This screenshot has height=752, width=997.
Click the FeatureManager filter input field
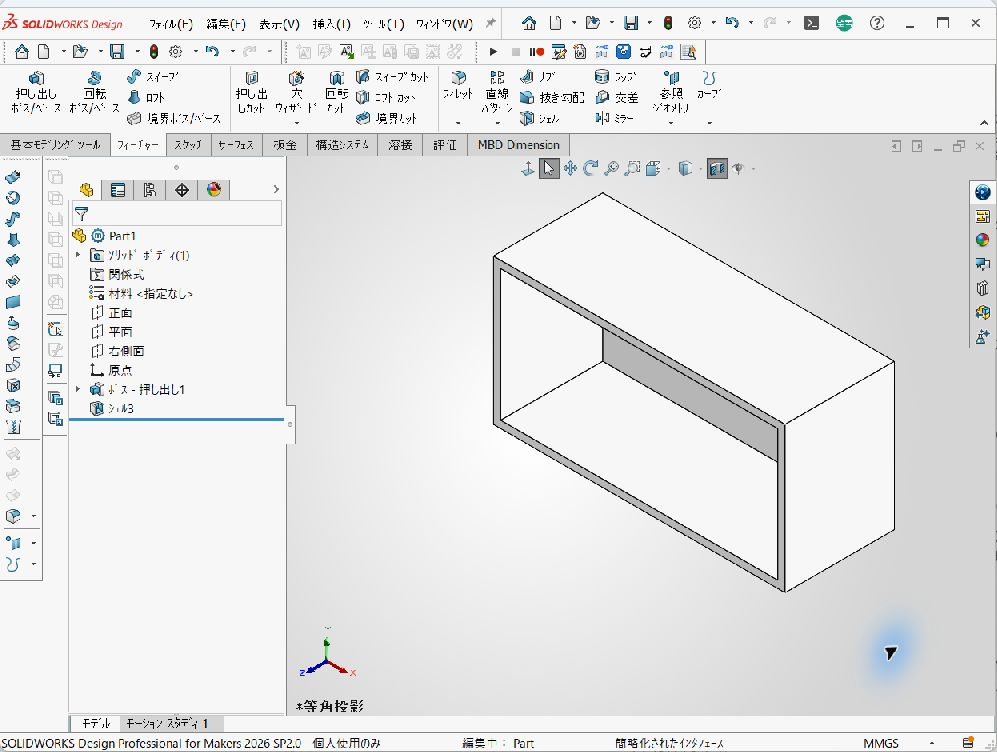tap(177, 214)
